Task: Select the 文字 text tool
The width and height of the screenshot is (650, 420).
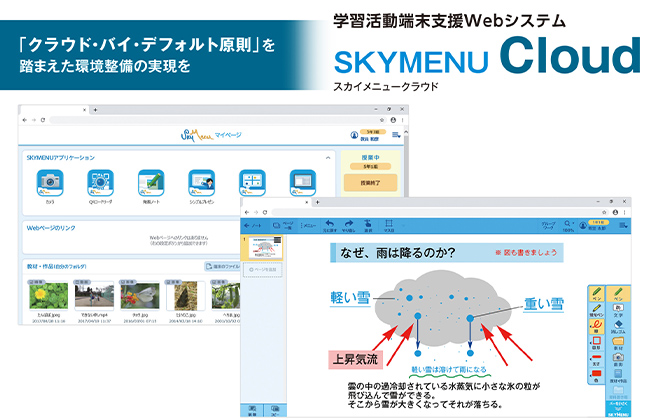Action: (x=618, y=310)
